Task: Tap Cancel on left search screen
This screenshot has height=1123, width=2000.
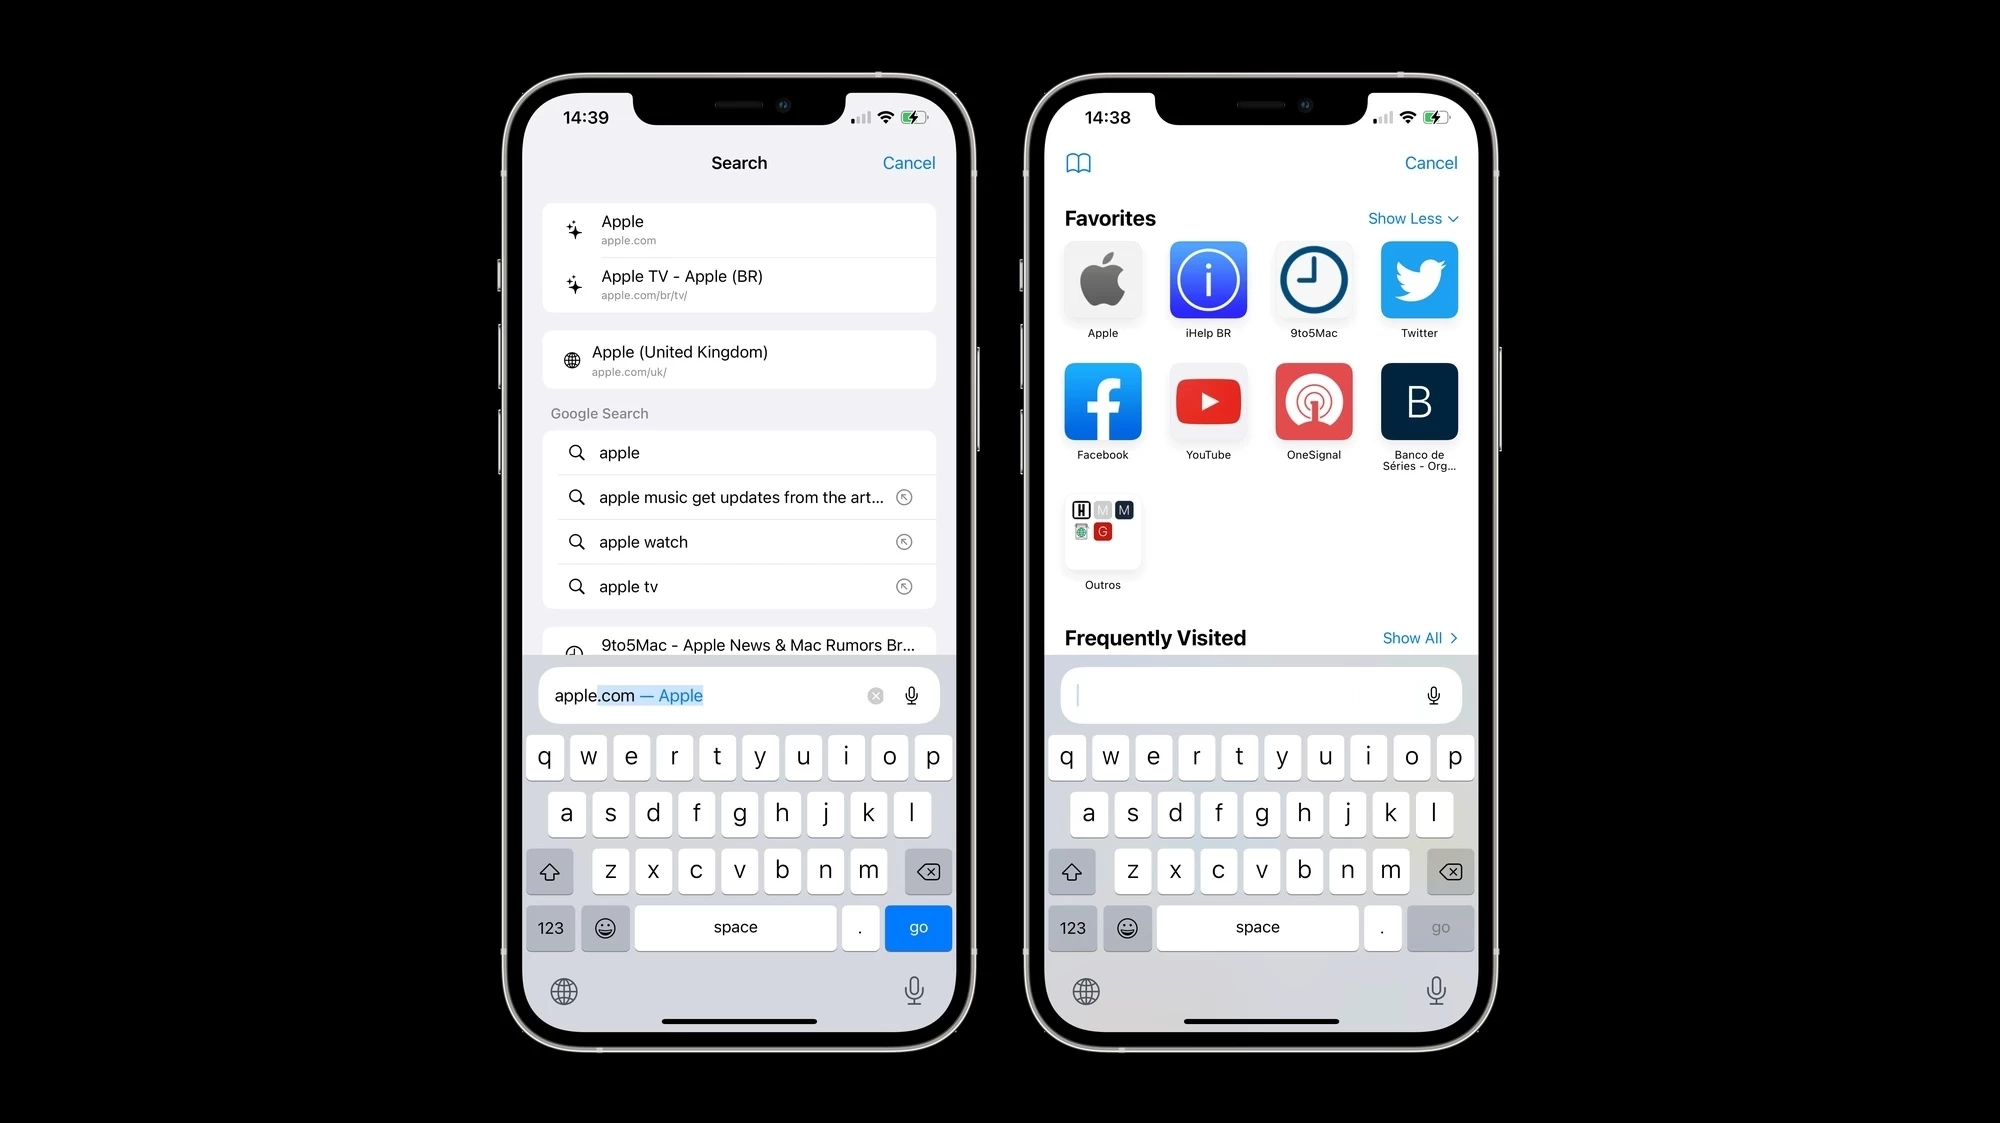Action: (x=907, y=162)
